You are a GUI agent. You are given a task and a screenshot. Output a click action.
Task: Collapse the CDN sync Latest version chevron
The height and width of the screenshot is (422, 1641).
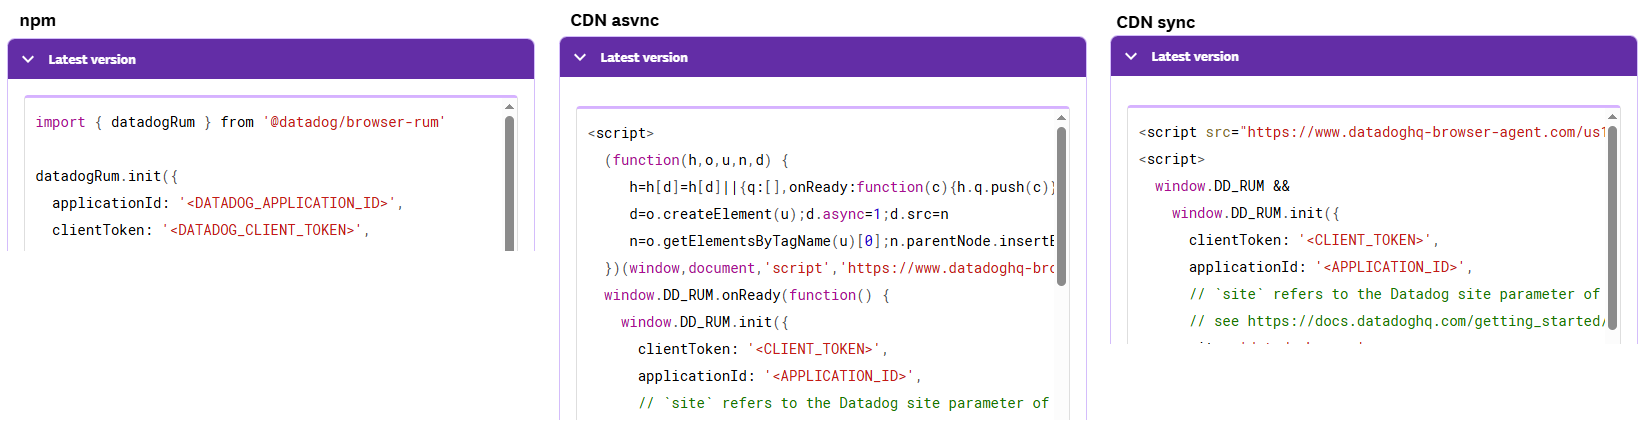1131,57
